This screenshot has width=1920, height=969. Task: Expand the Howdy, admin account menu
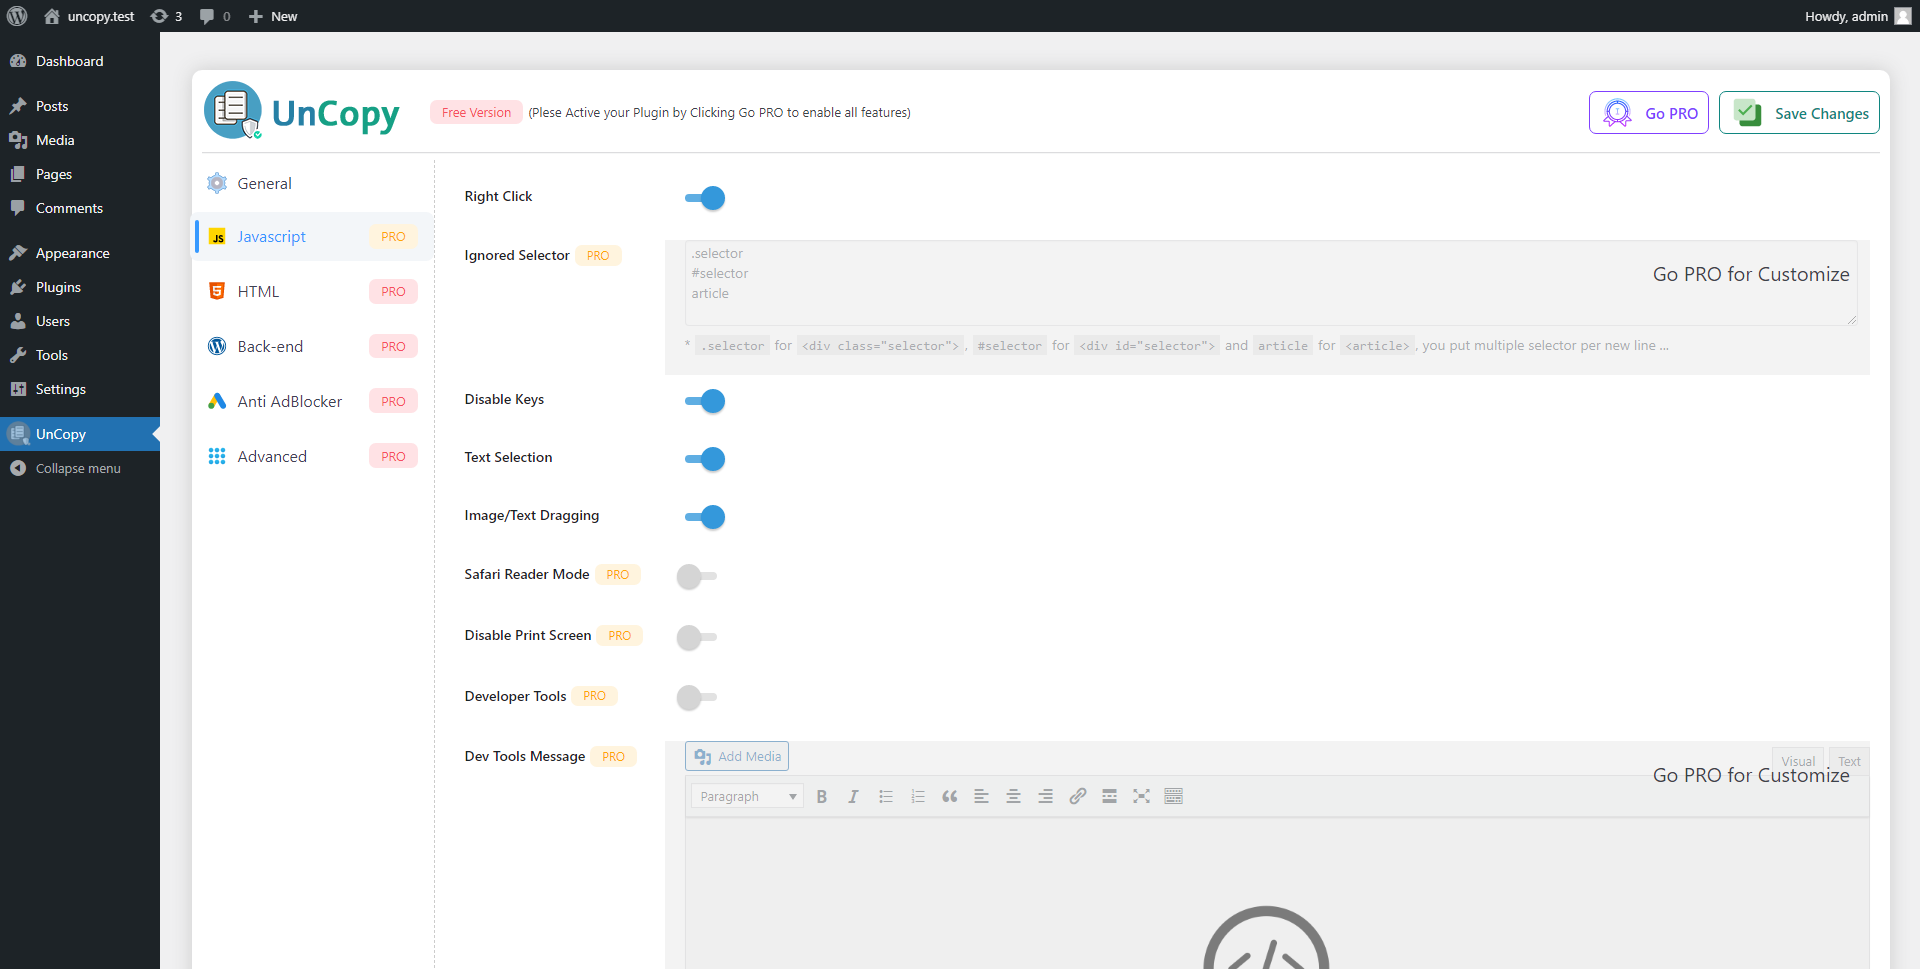pos(1855,16)
